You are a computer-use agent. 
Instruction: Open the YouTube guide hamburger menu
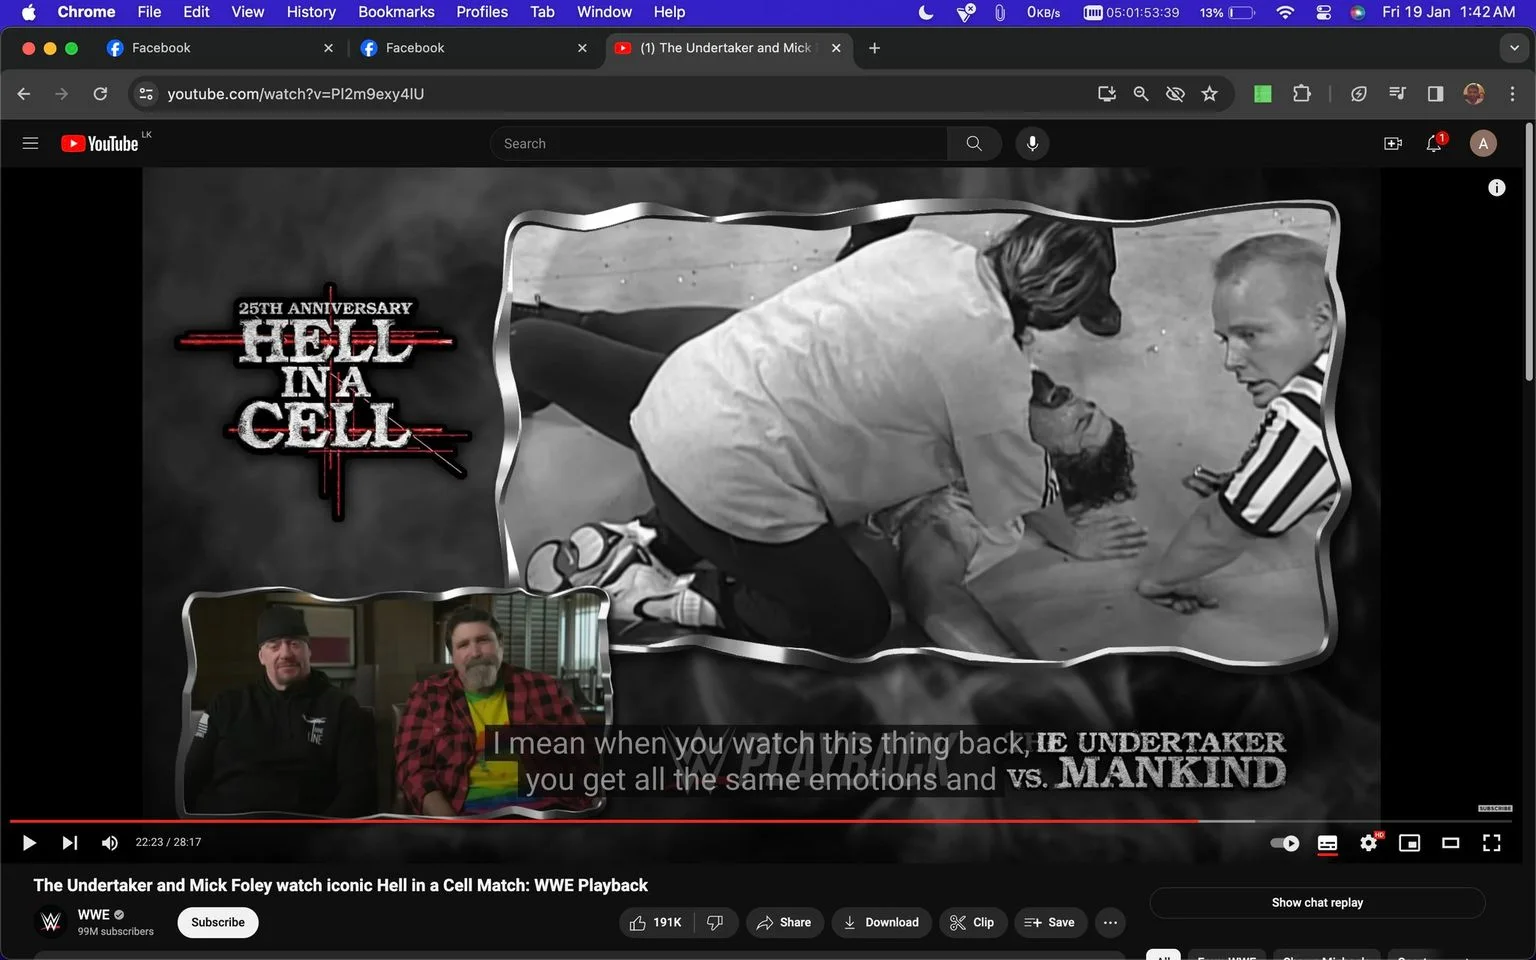[x=30, y=143]
